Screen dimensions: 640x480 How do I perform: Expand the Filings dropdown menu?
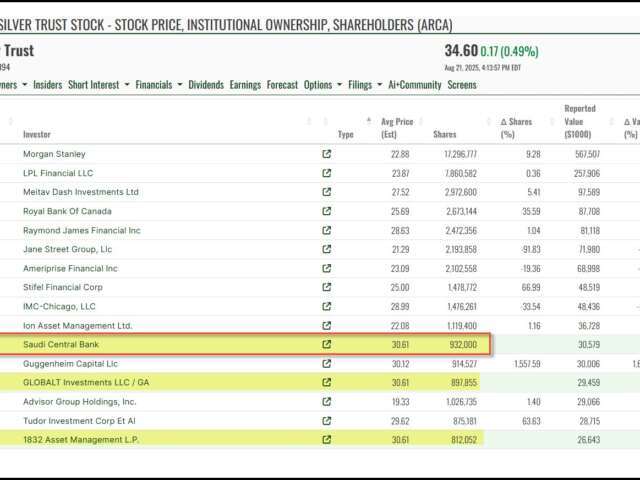(x=365, y=85)
